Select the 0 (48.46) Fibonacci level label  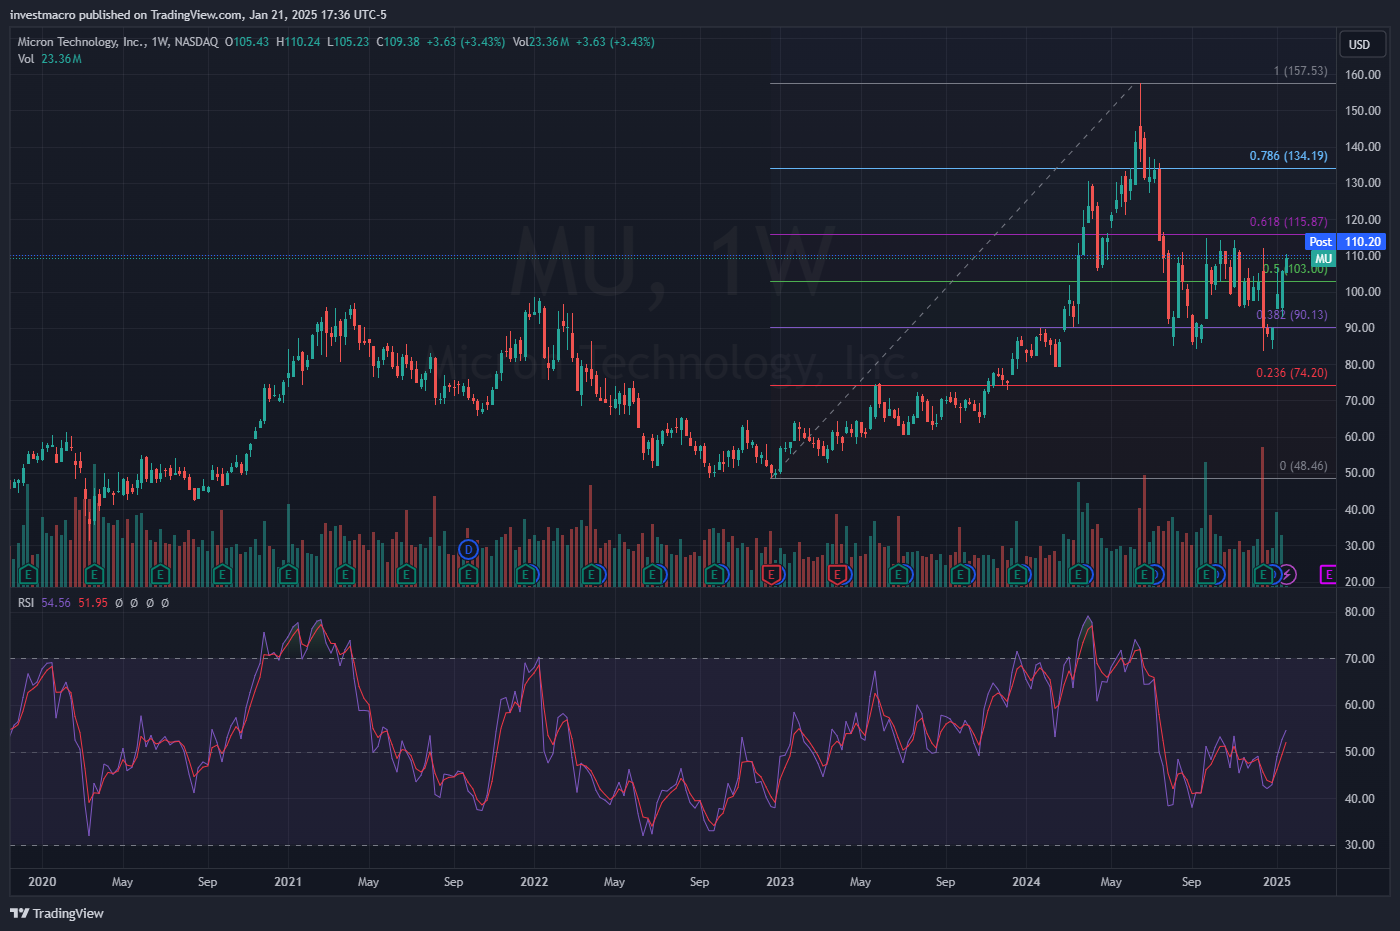(1303, 466)
